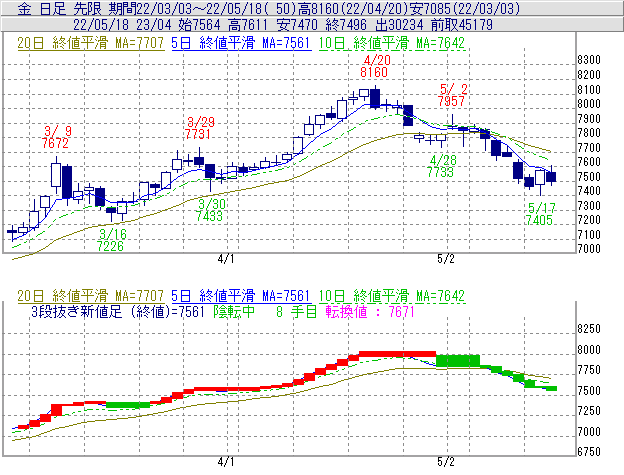Click the 安7085(22/03/03) header value

[464, 9]
